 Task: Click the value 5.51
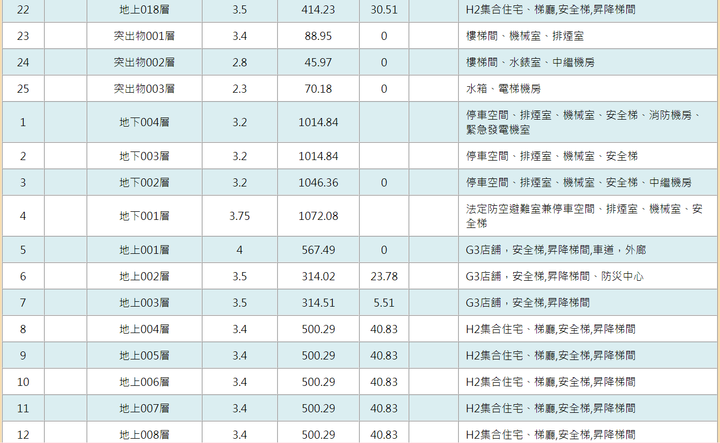click(384, 303)
